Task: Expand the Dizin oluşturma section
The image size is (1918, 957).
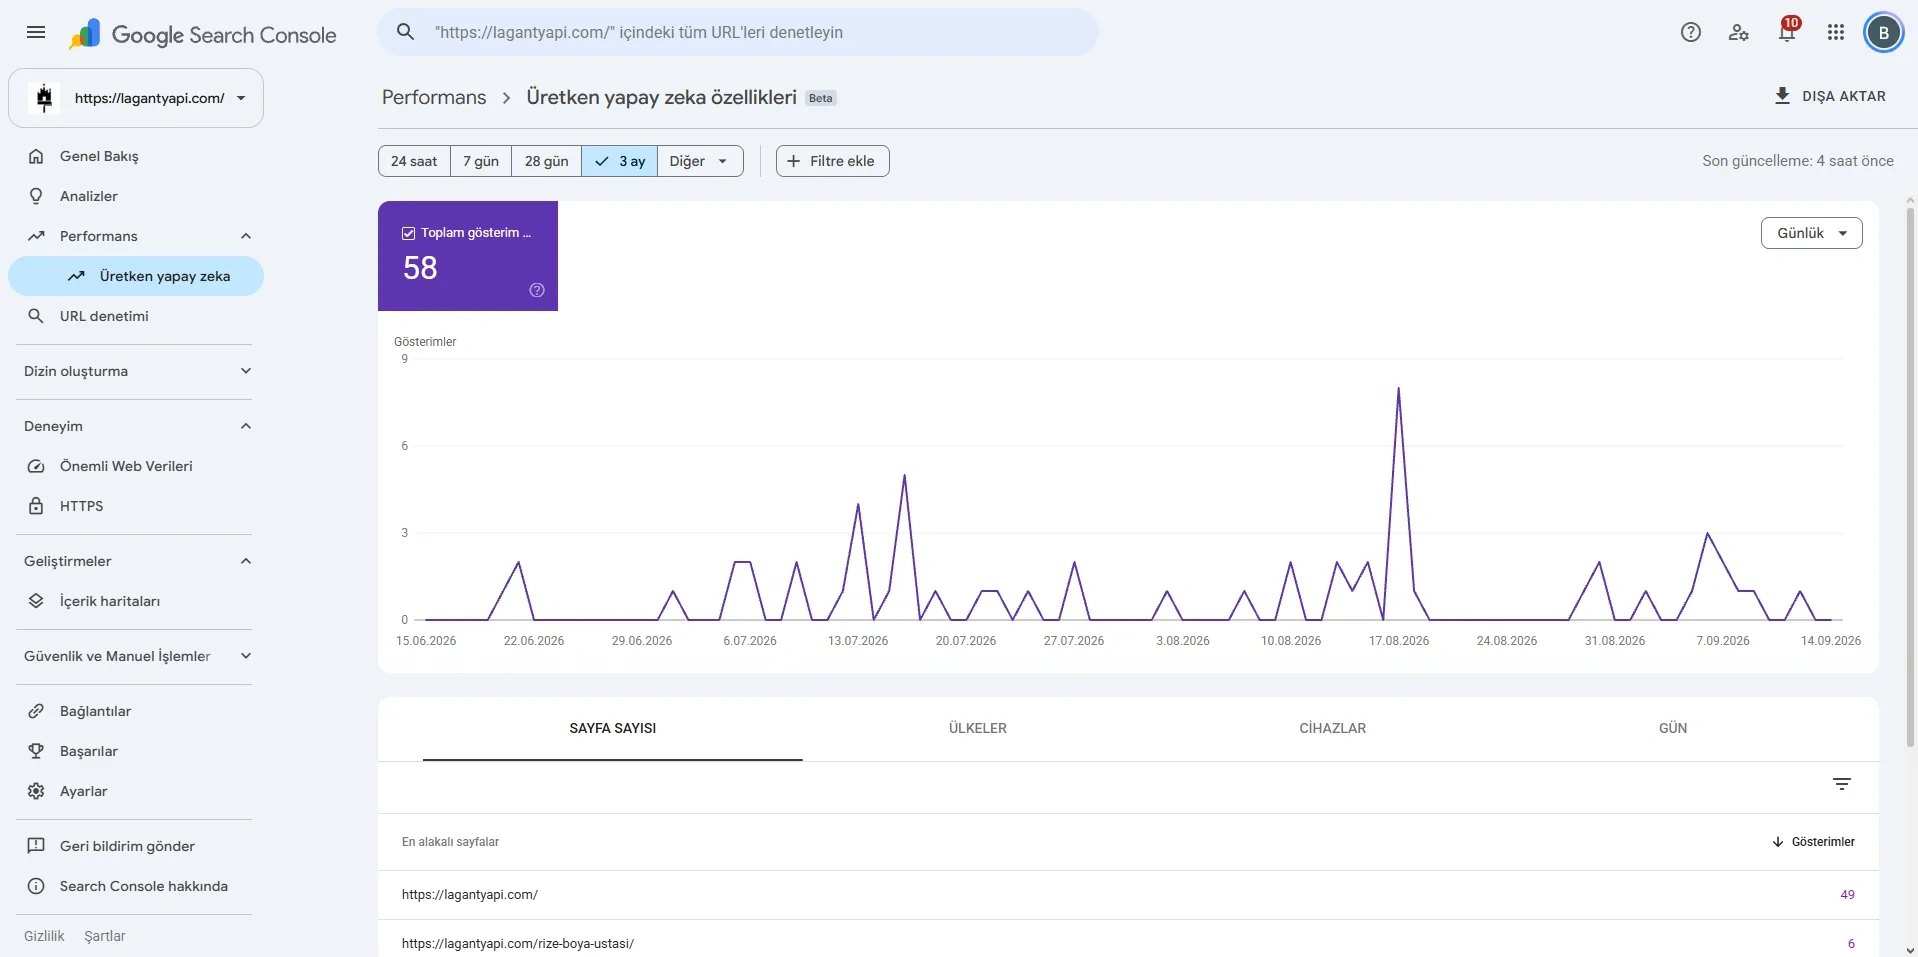Action: point(246,371)
